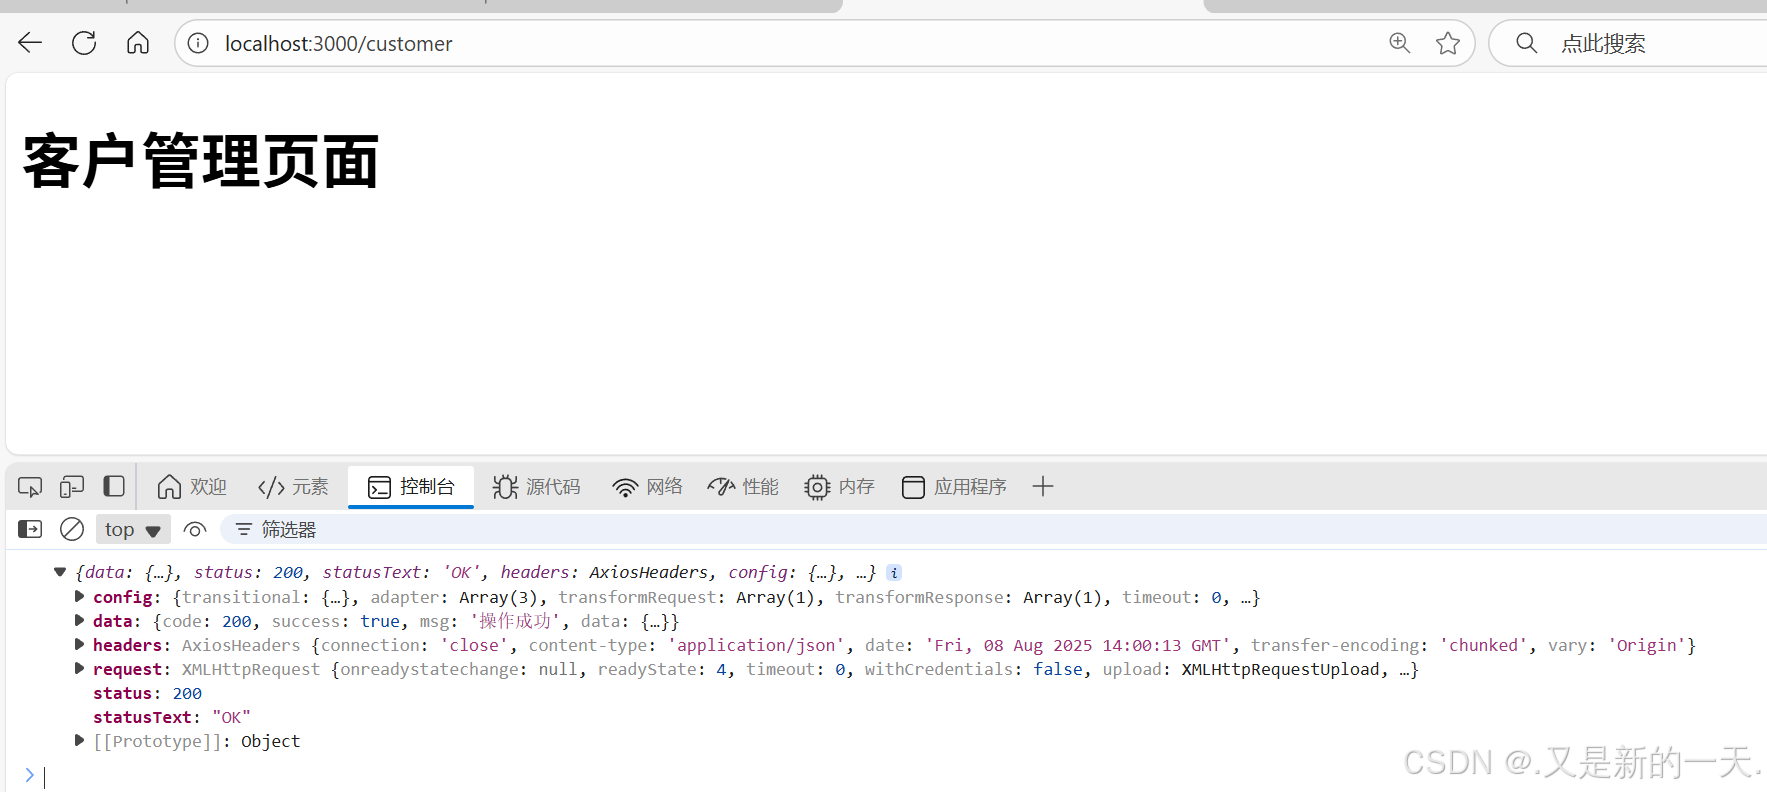The image size is (1767, 792).
Task: Toggle the console sidebar
Action: 30,529
